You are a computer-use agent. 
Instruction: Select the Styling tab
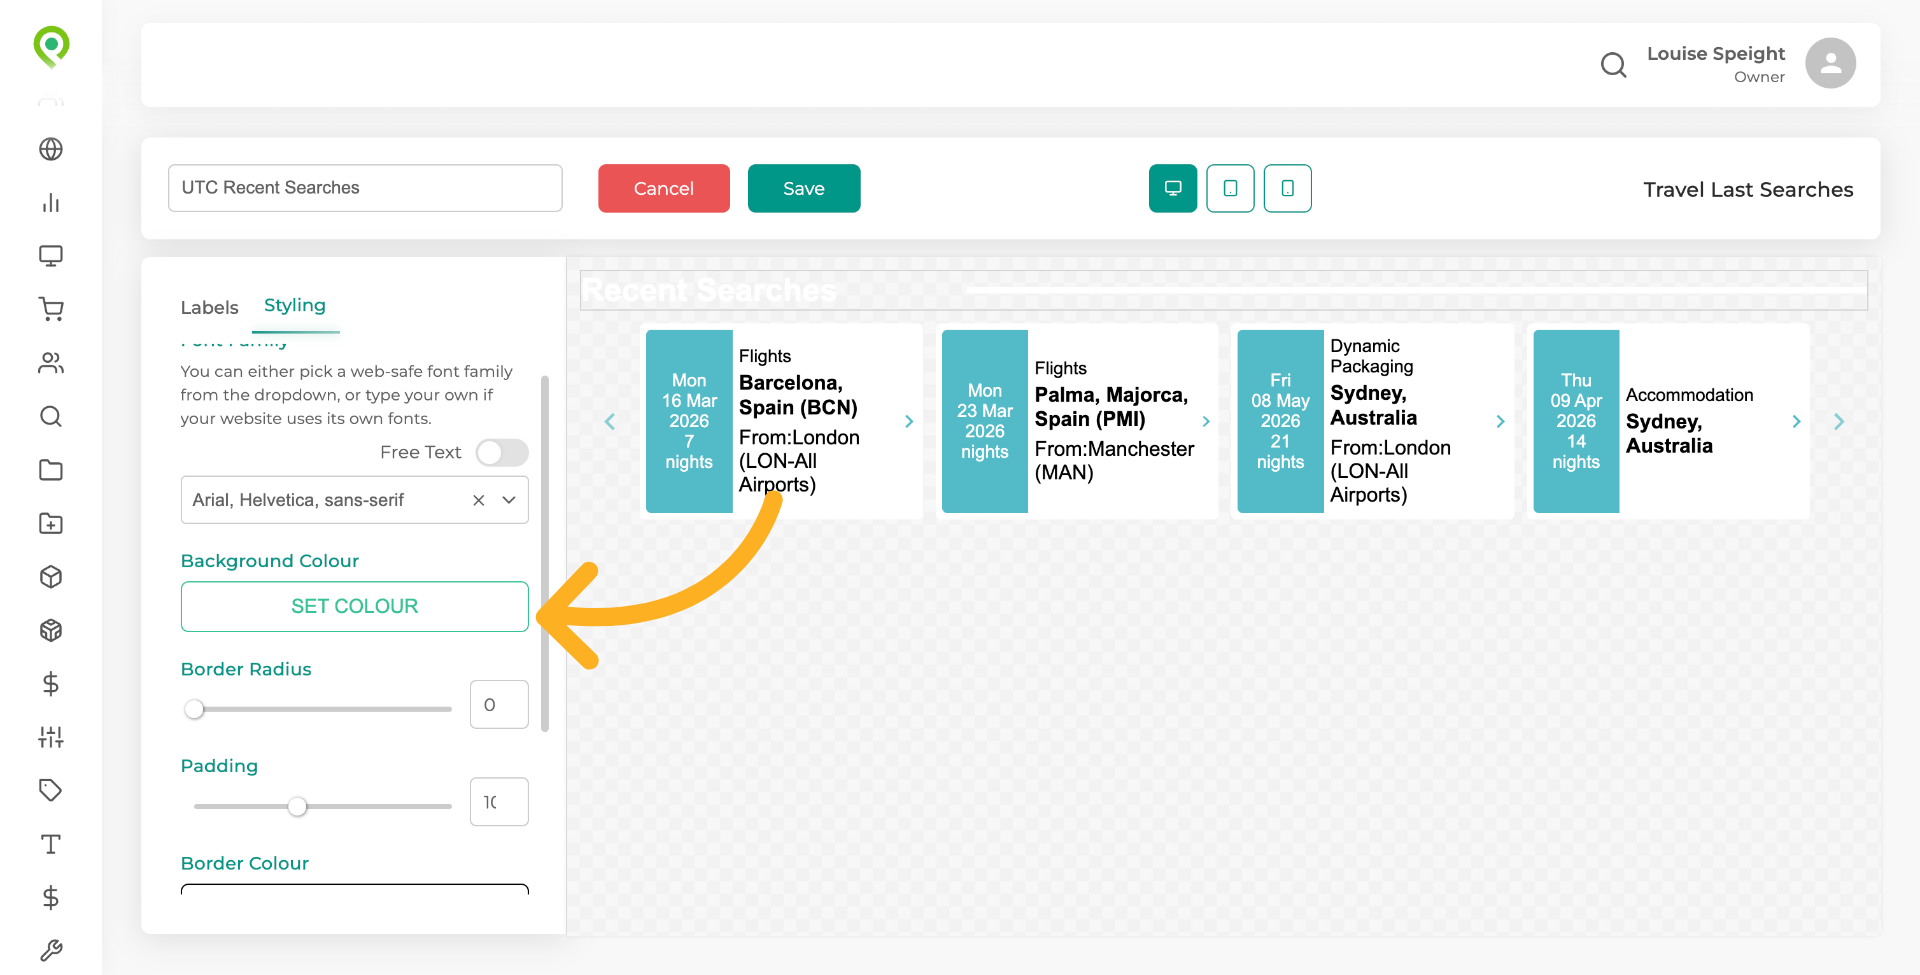coord(295,305)
